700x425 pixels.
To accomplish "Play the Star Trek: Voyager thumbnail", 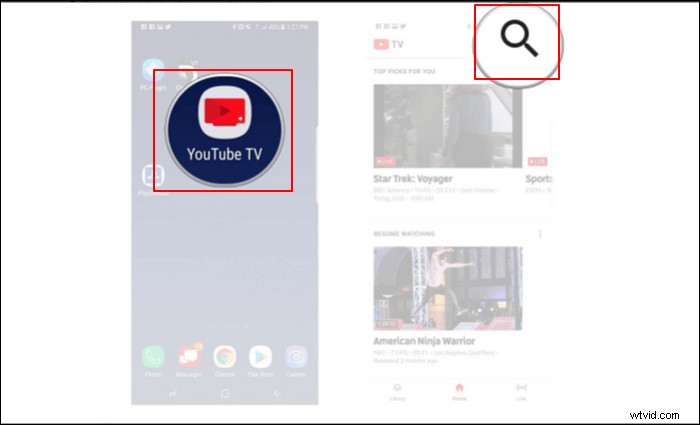I will click(448, 126).
